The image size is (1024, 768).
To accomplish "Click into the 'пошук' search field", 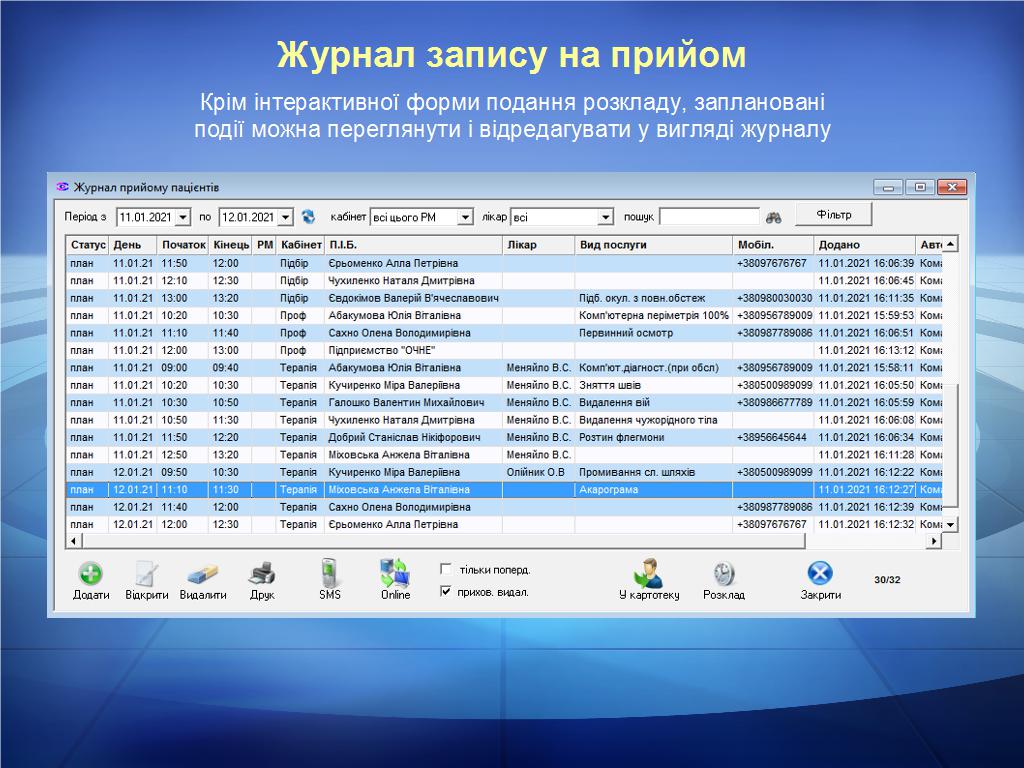I will click(x=708, y=217).
